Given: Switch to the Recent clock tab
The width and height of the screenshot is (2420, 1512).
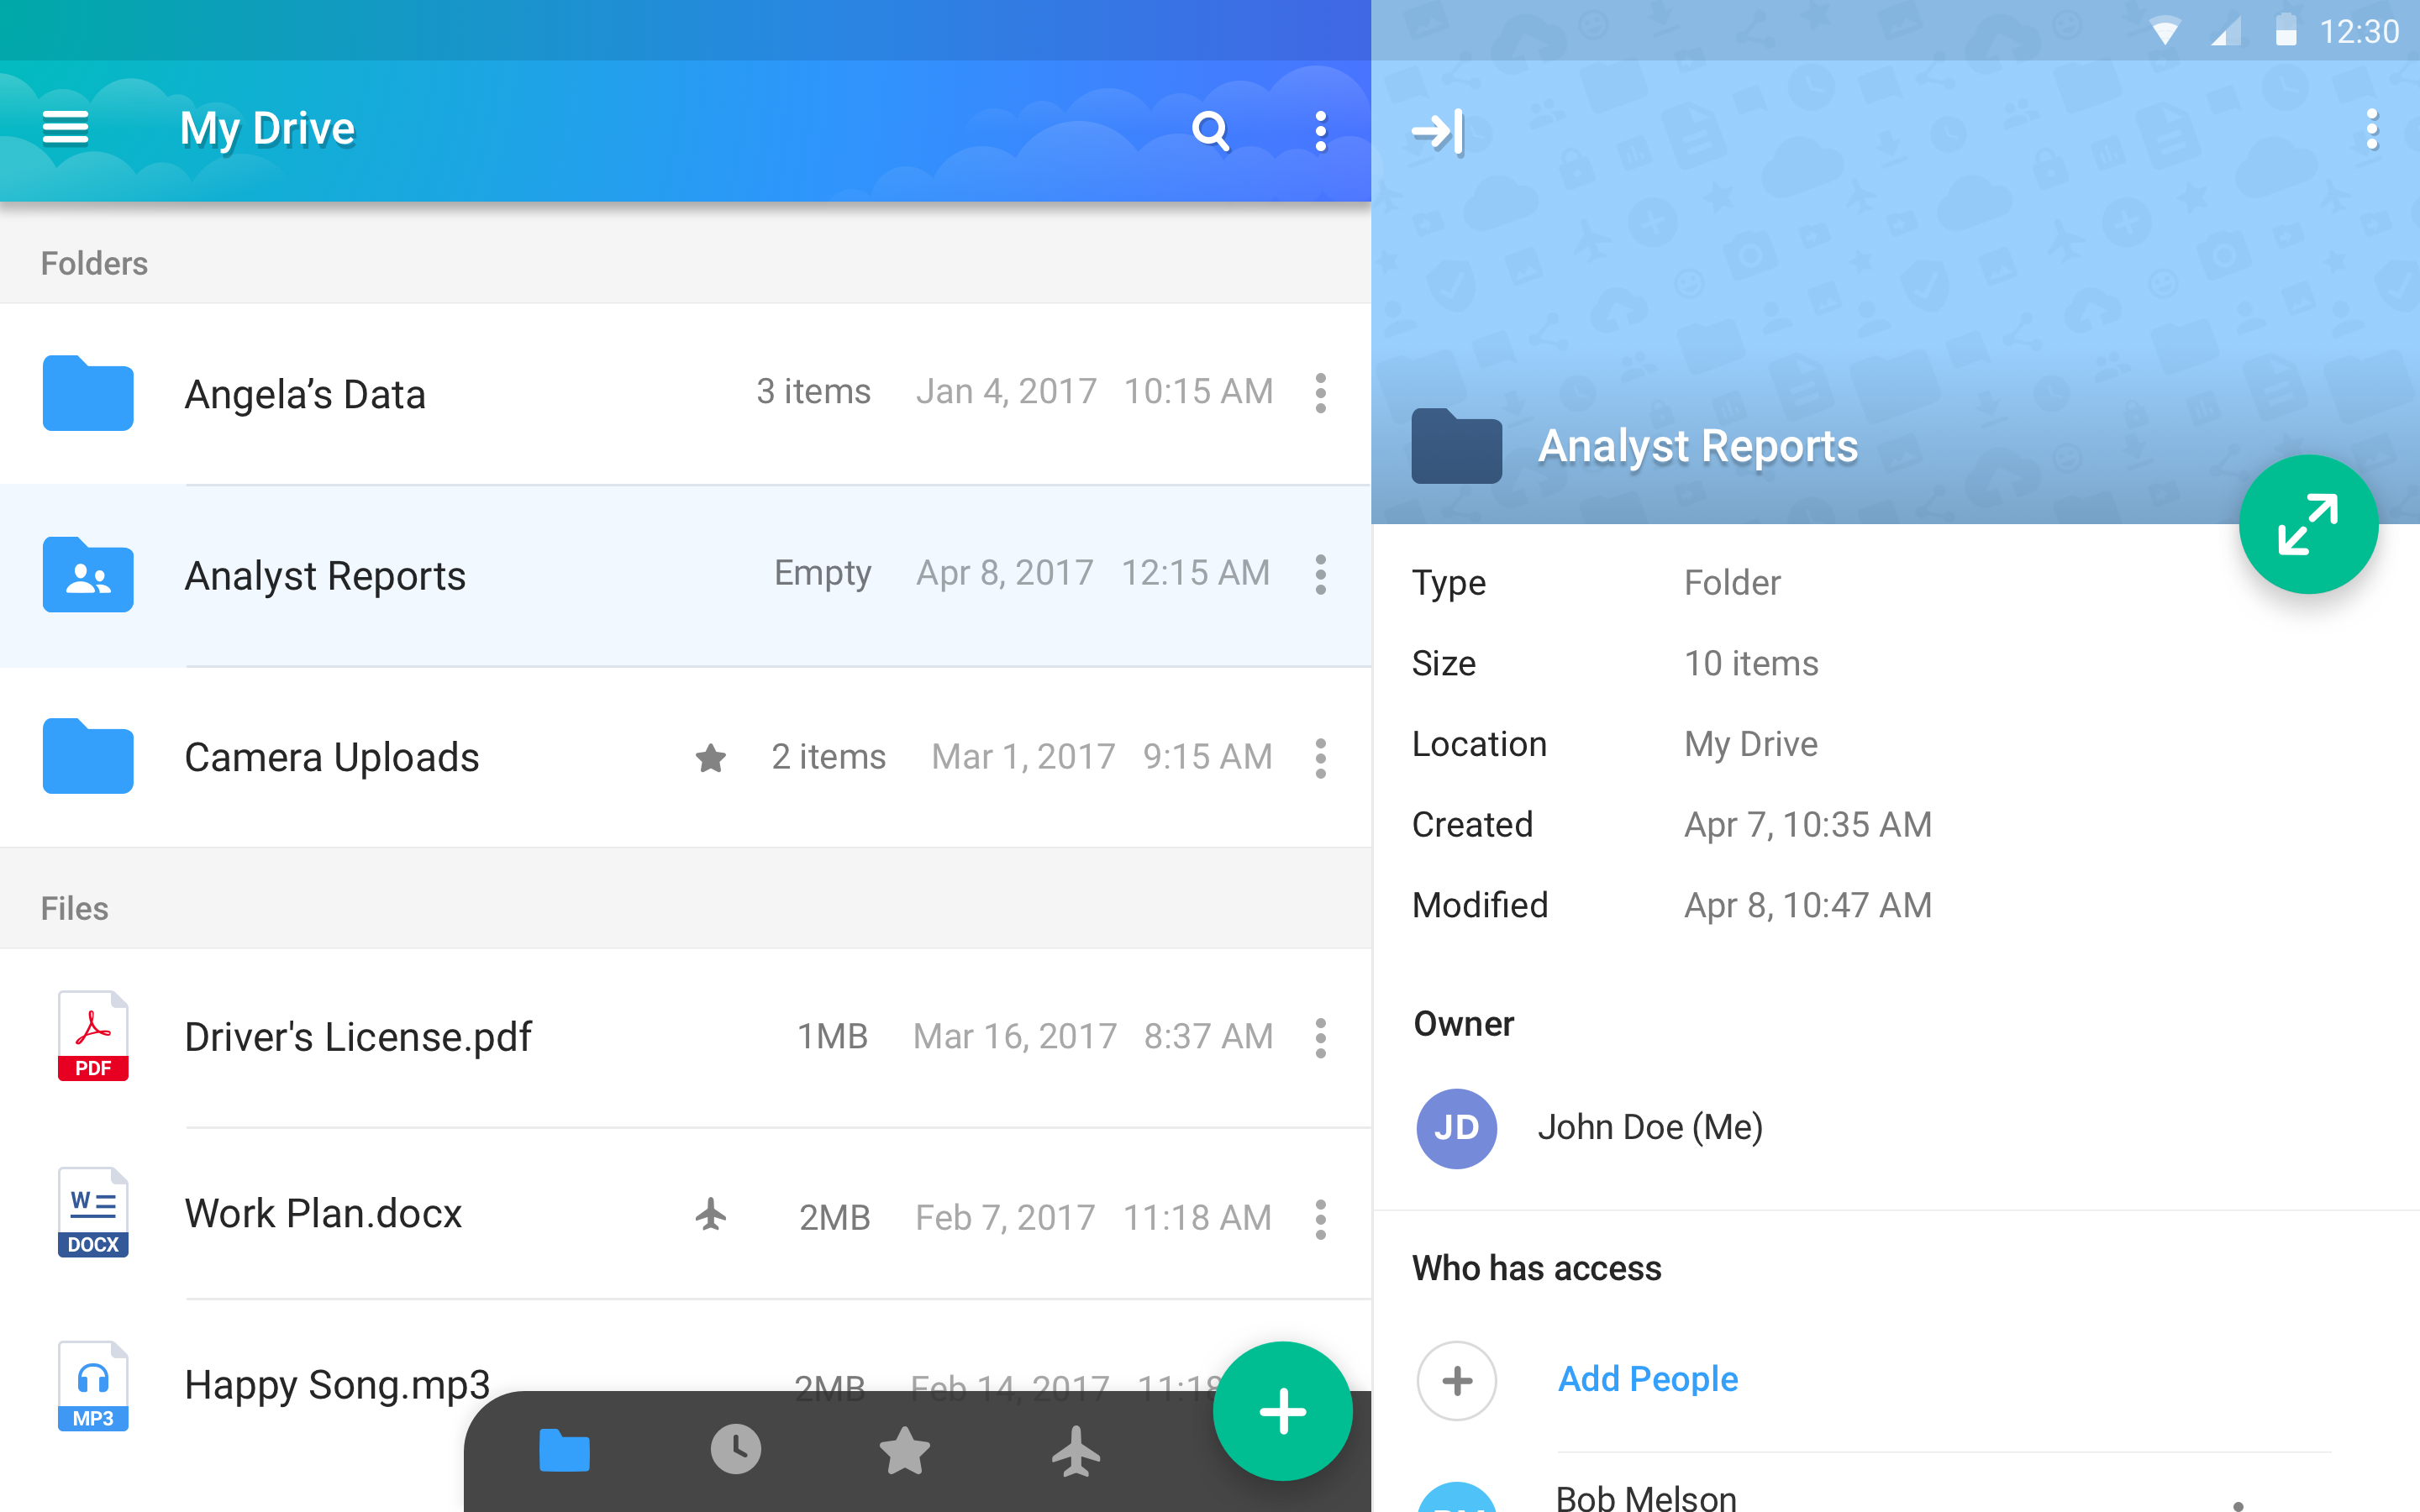Looking at the screenshot, I should [735, 1449].
